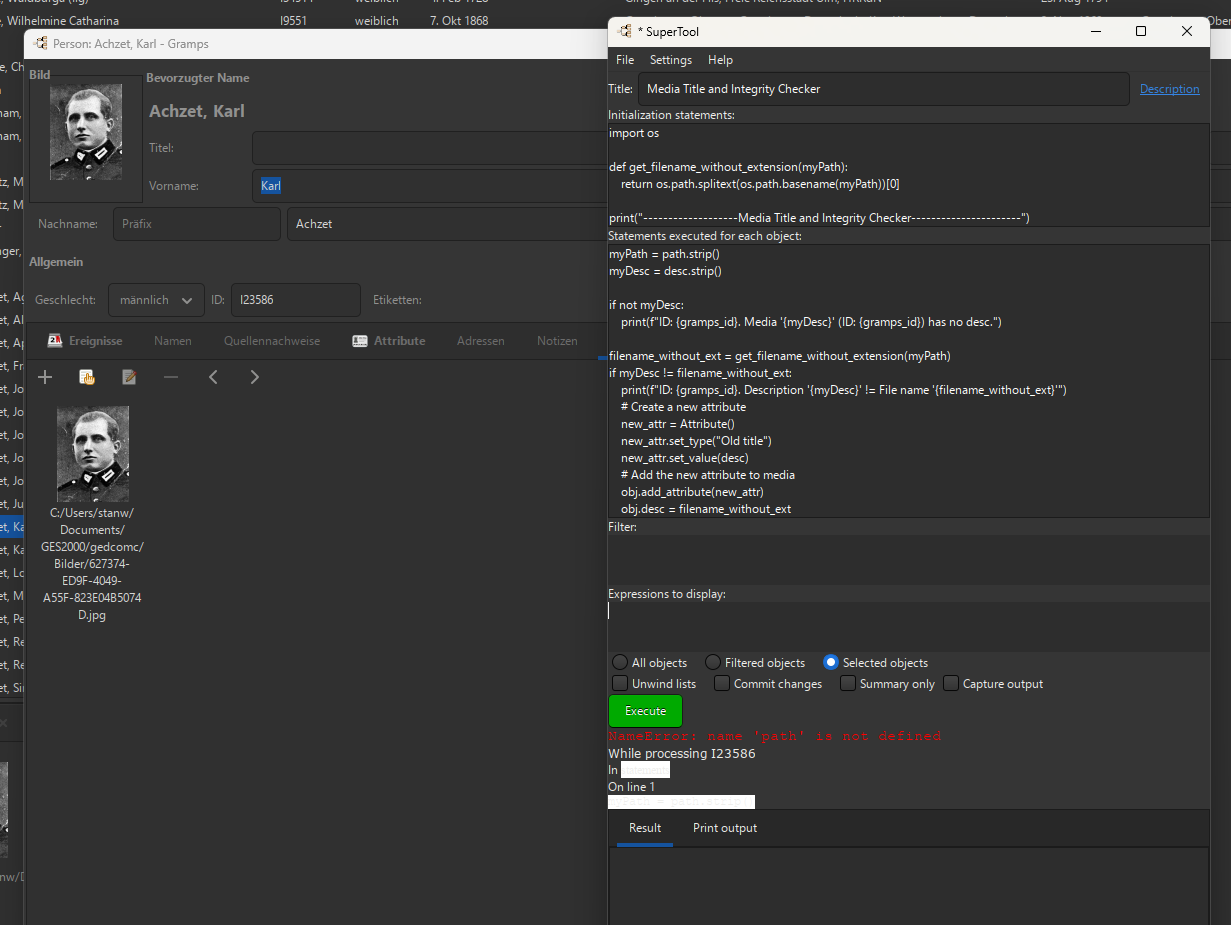Click the Titel input field
This screenshot has width=1231, height=925.
(430, 148)
